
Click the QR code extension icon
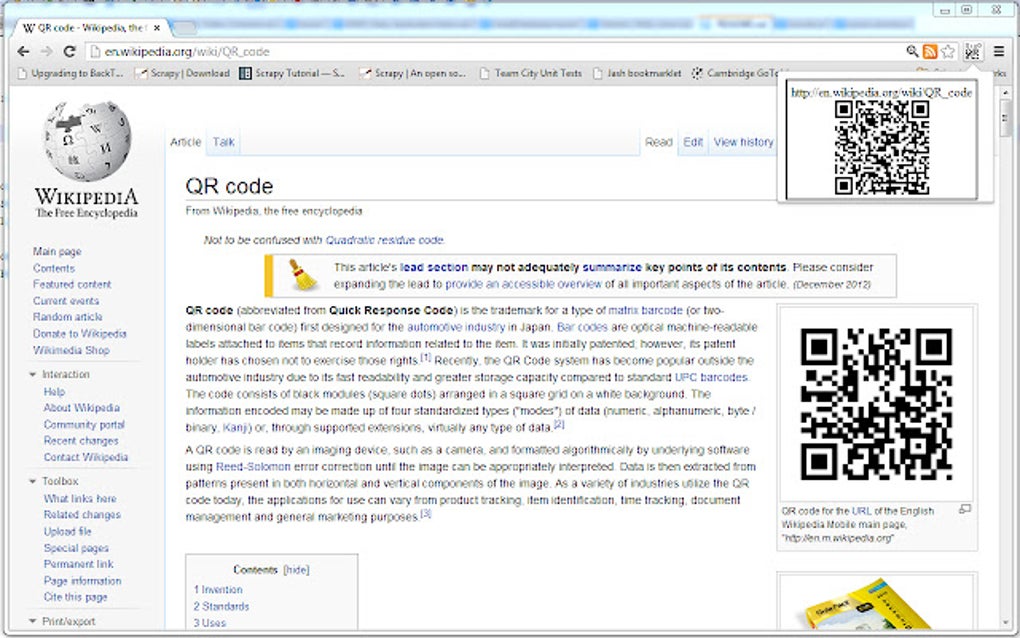pos(973,51)
